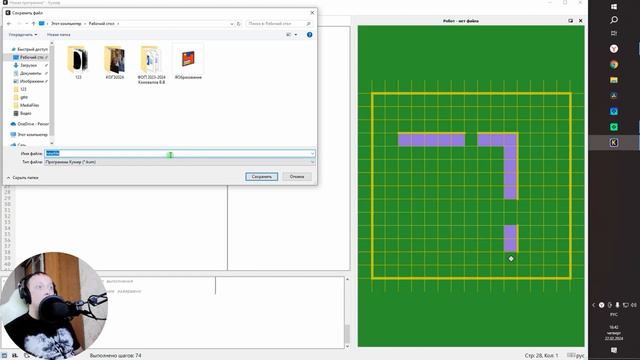Open the Упорядочить menu
640x360 pixels.
(23, 35)
